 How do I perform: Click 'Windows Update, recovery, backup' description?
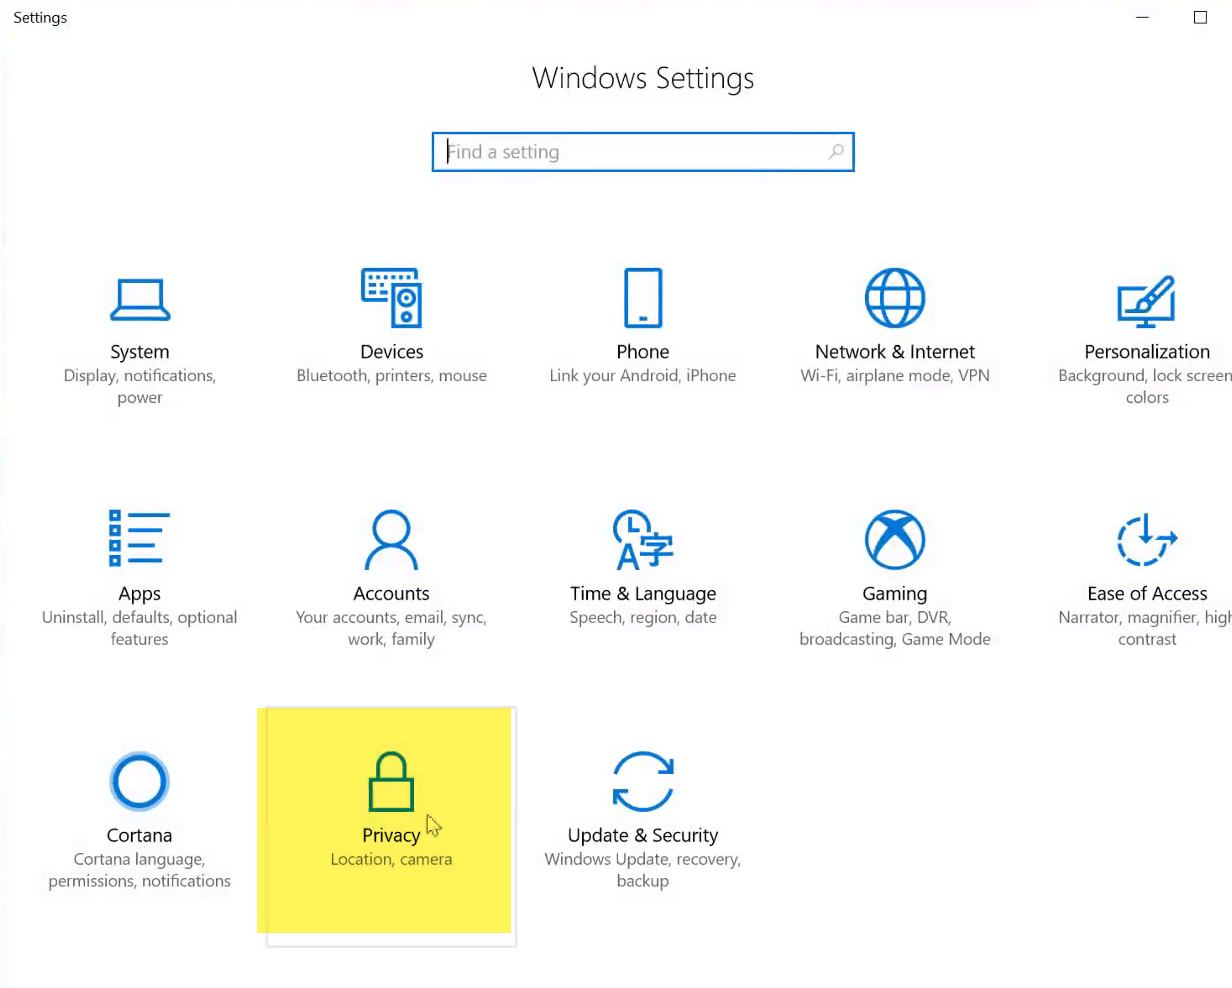point(643,871)
